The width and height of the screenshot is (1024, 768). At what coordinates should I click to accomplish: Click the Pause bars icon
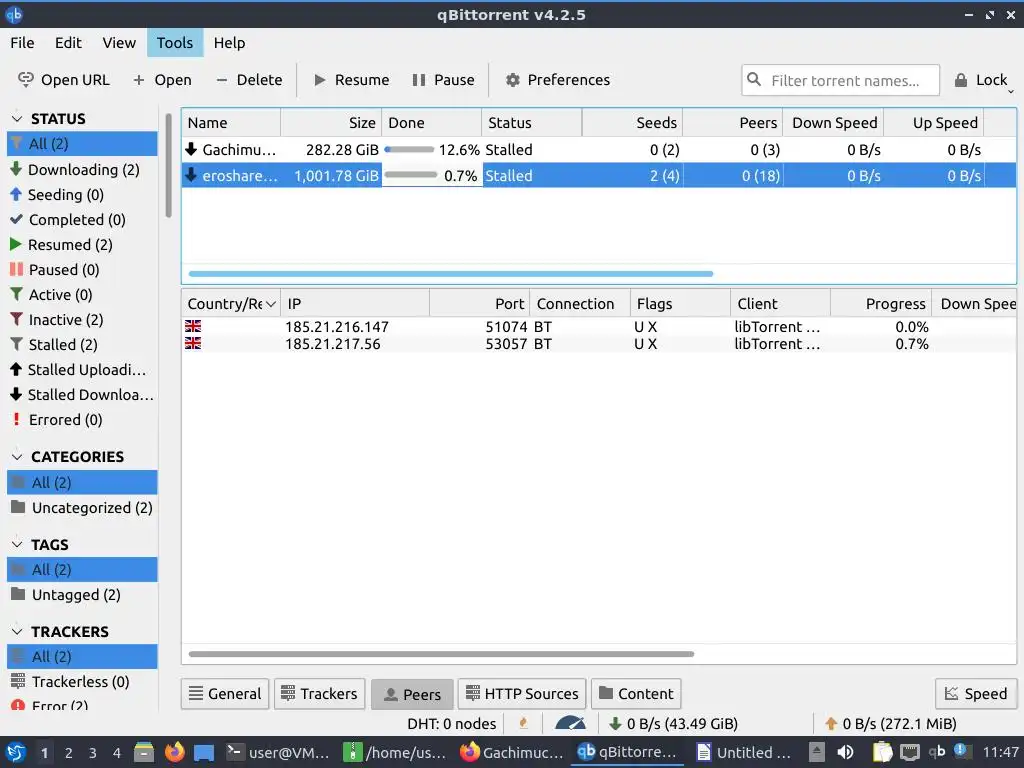(x=419, y=80)
